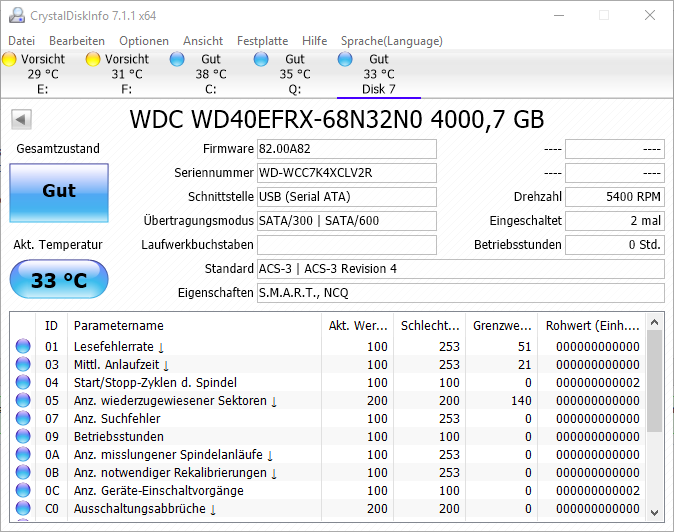Select drive F: tab showing 31 °C
Viewport: 674px width, 532px height.
(126, 74)
